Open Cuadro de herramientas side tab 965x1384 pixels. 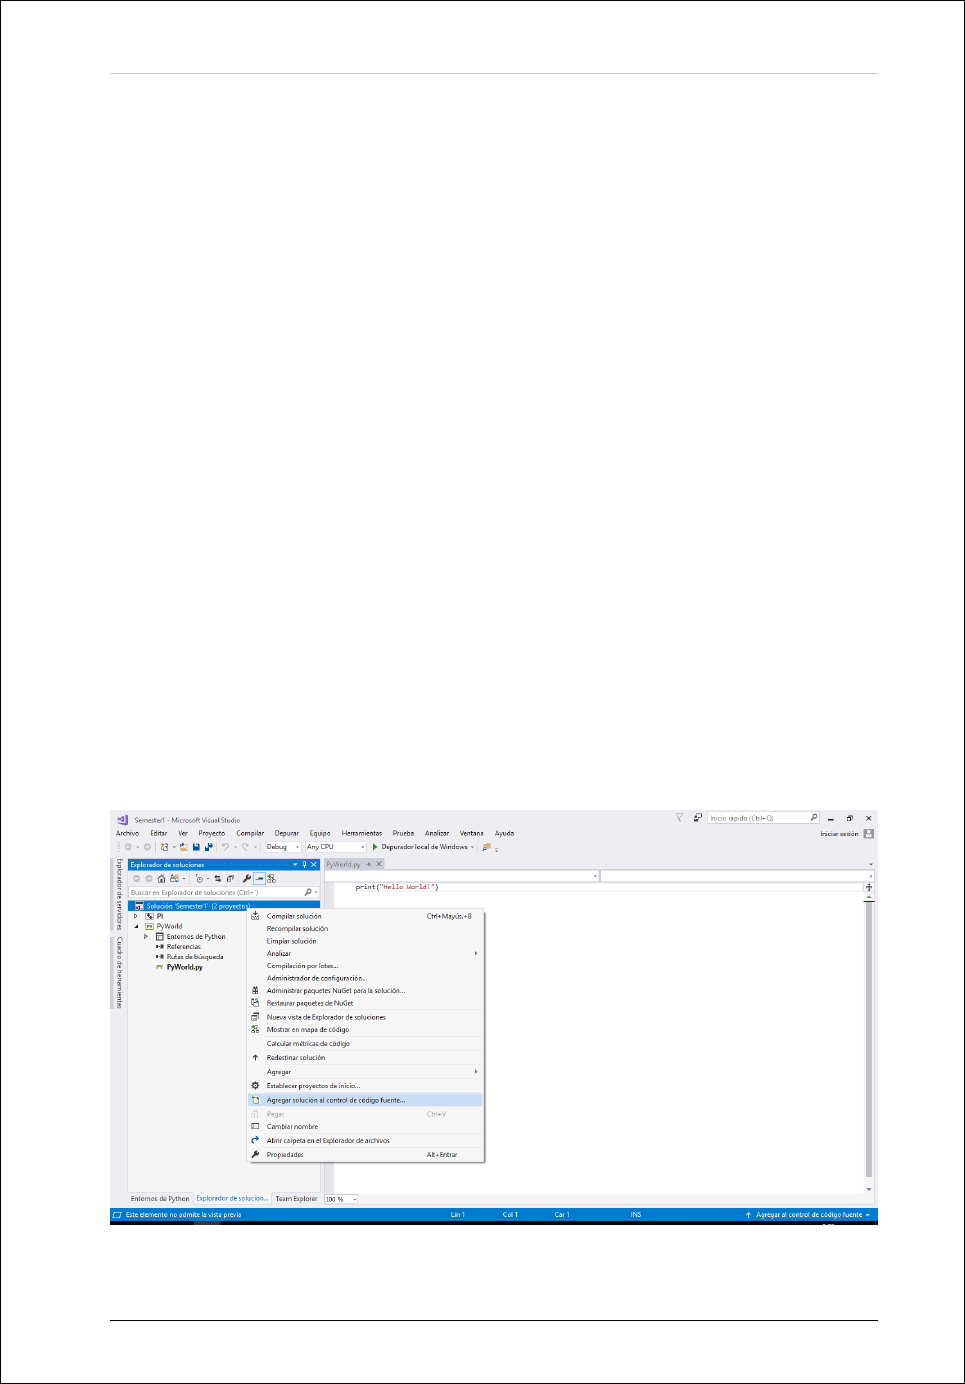click(x=119, y=972)
